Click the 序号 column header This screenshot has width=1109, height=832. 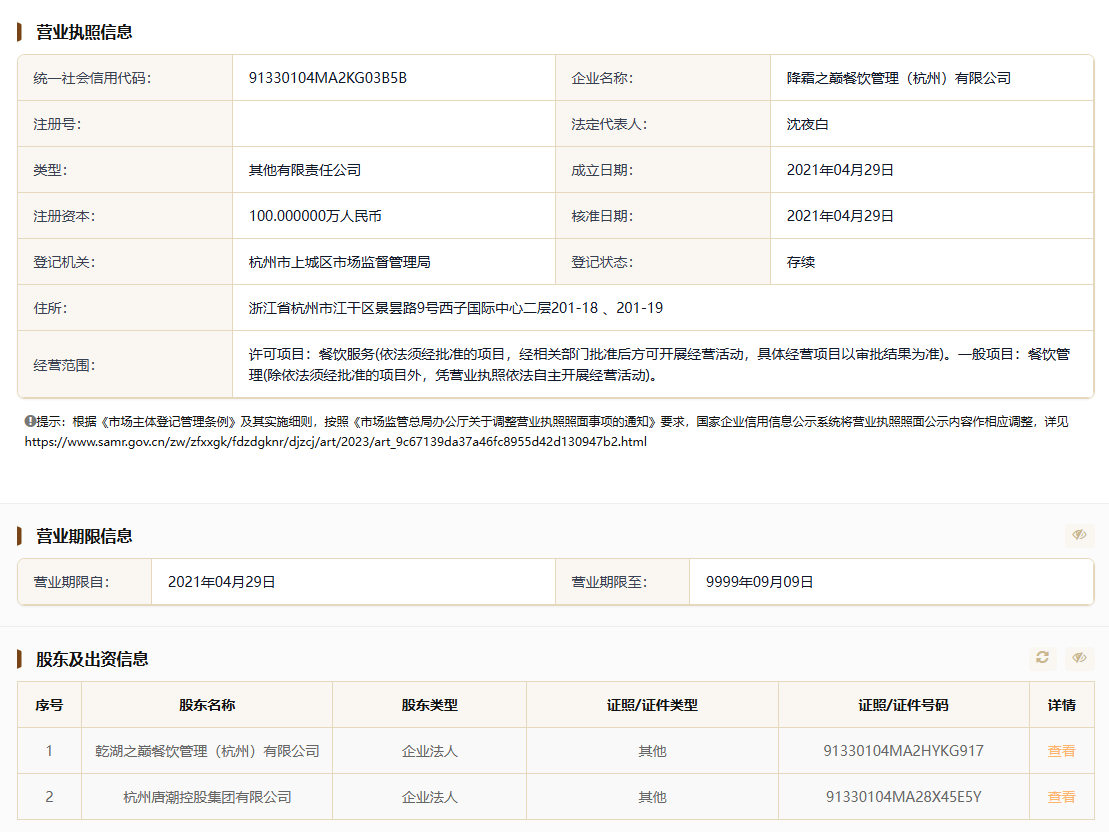[x=49, y=705]
